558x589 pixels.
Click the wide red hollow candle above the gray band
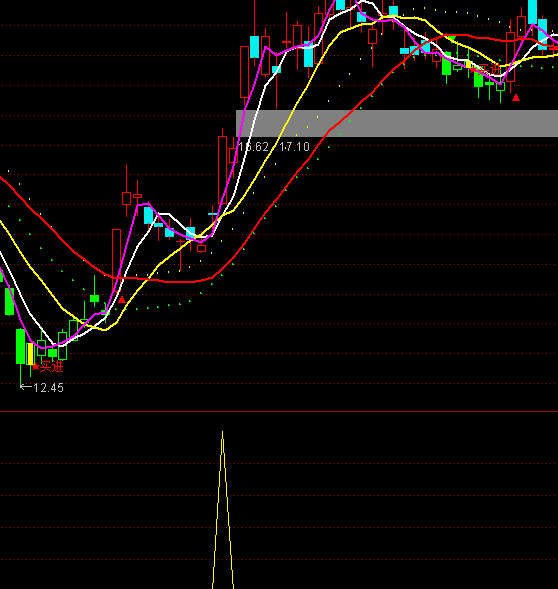[x=244, y=72]
